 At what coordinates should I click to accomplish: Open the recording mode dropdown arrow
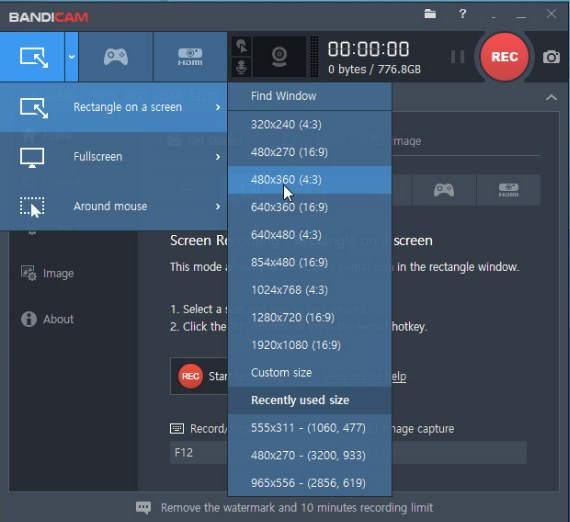(x=72, y=57)
